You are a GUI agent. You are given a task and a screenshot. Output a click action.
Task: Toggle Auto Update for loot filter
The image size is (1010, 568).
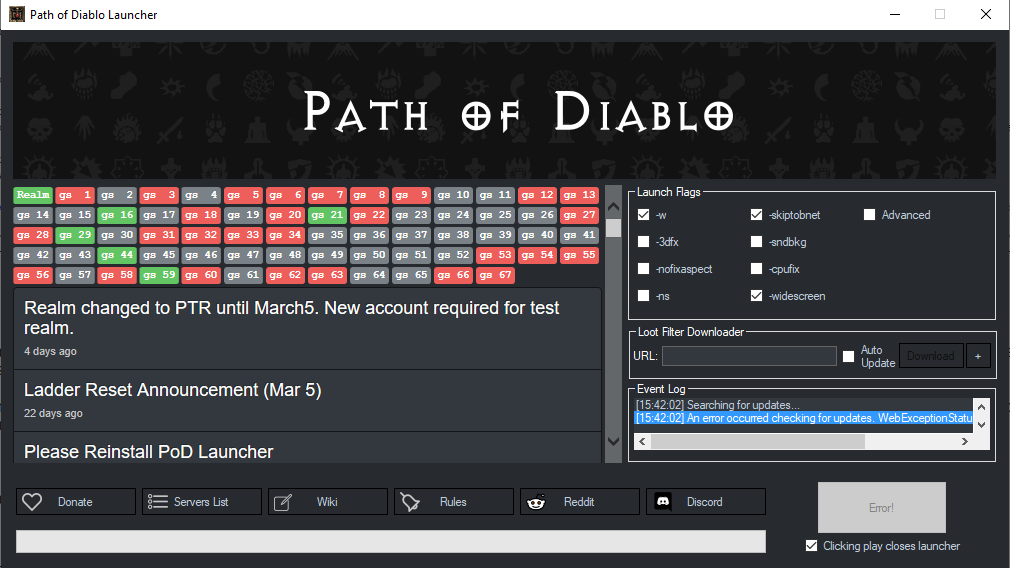(848, 356)
